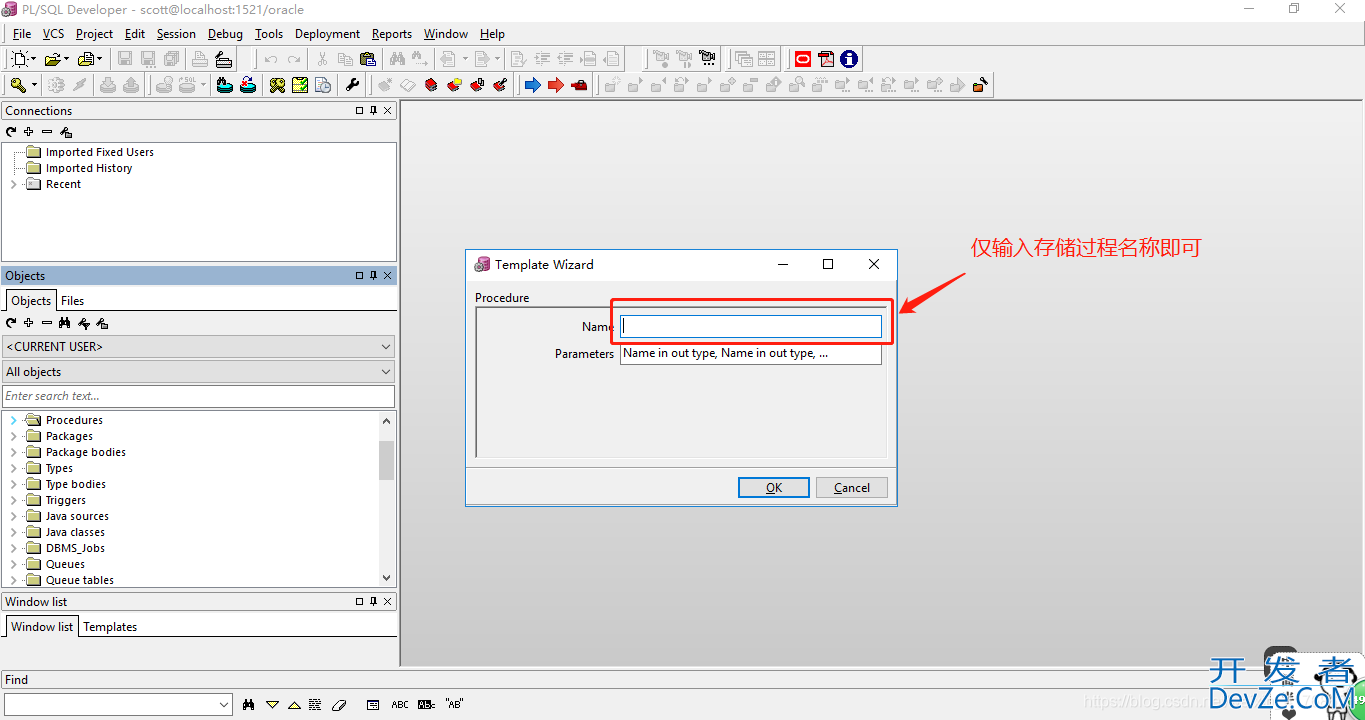
Task: Select the Imported Fixed Users folder
Action: coord(100,152)
